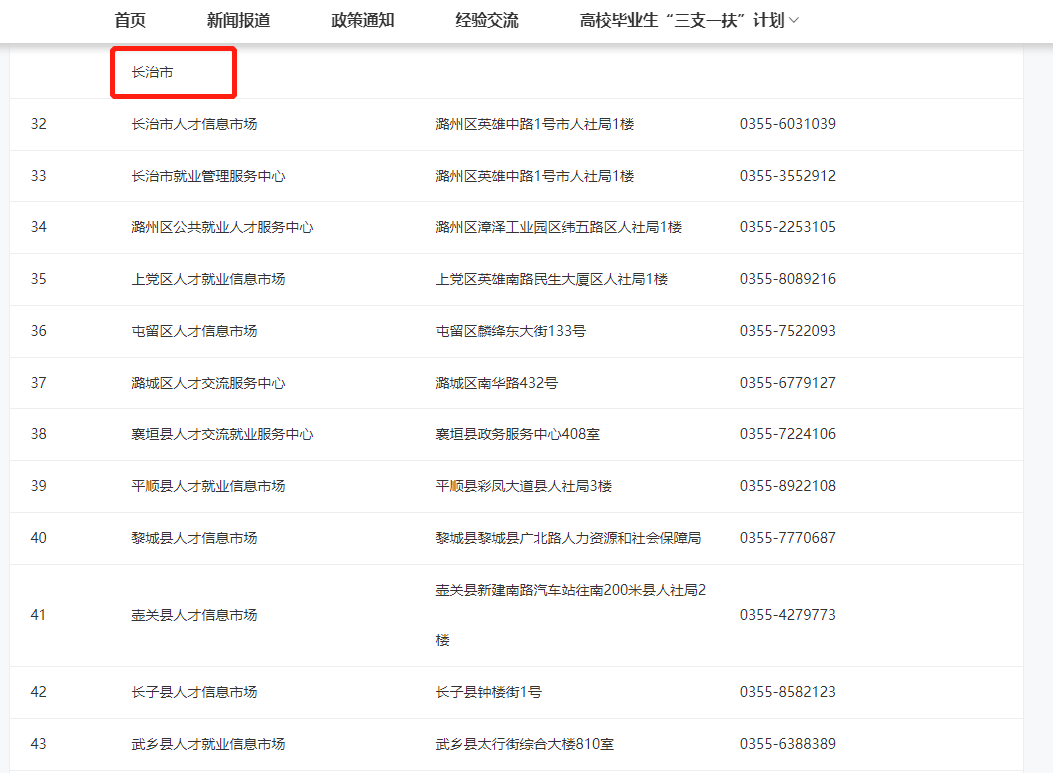Click phone number 0355-3552912
The image size is (1053, 773).
pos(788,176)
